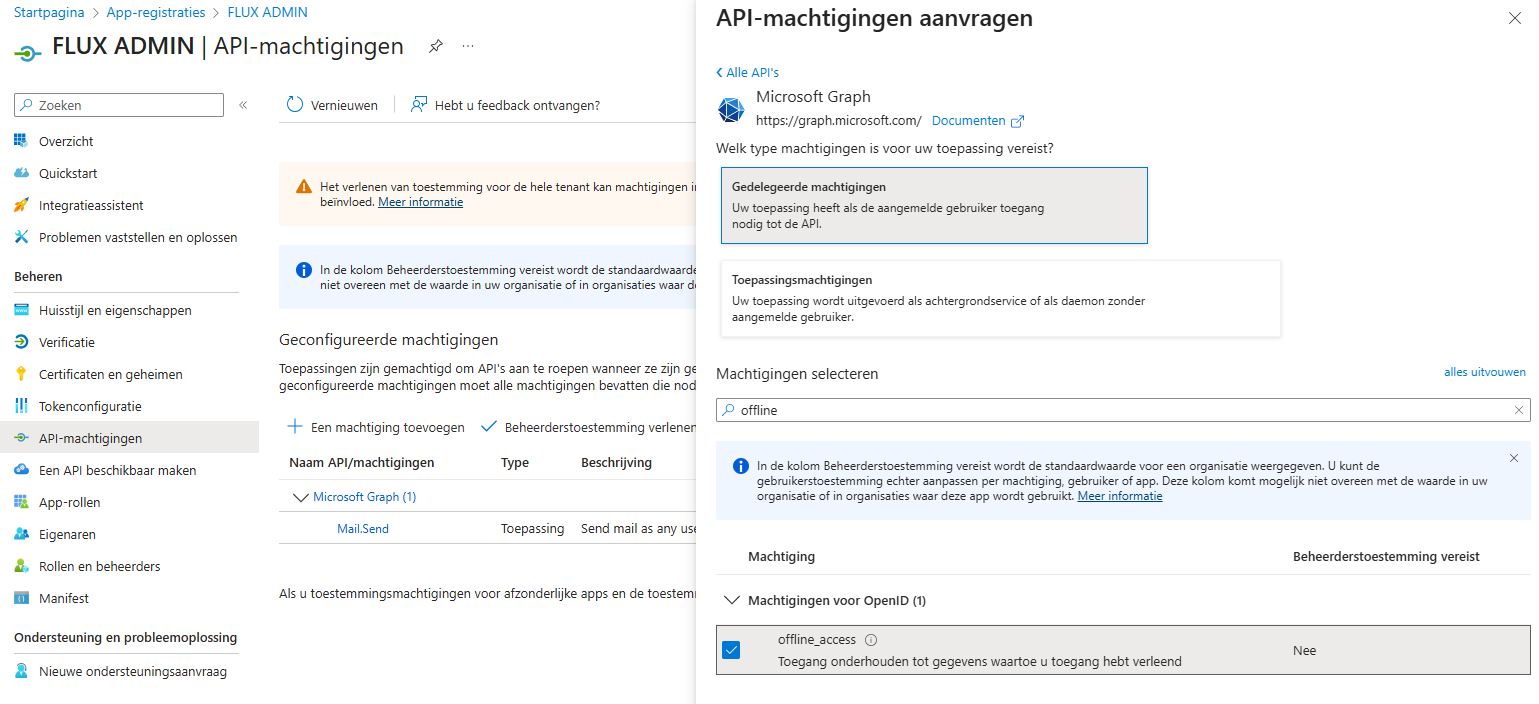The height and width of the screenshot is (704, 1539).
Task: Open Meer informatie in the blue panel banner
Action: [x=1120, y=496]
